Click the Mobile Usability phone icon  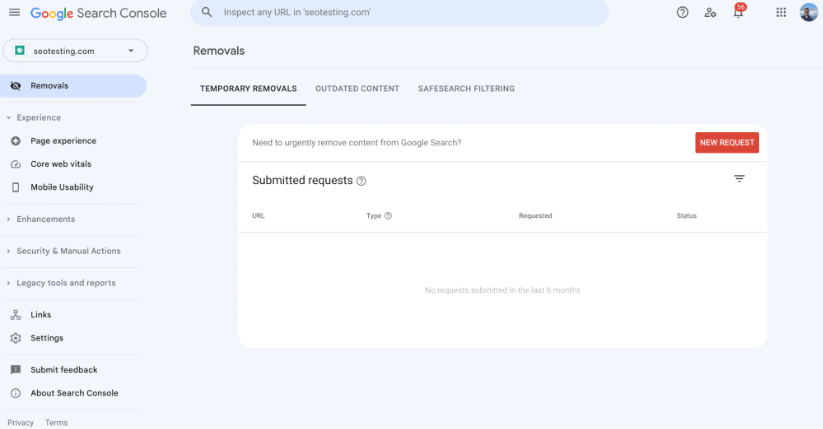pyautogui.click(x=16, y=187)
